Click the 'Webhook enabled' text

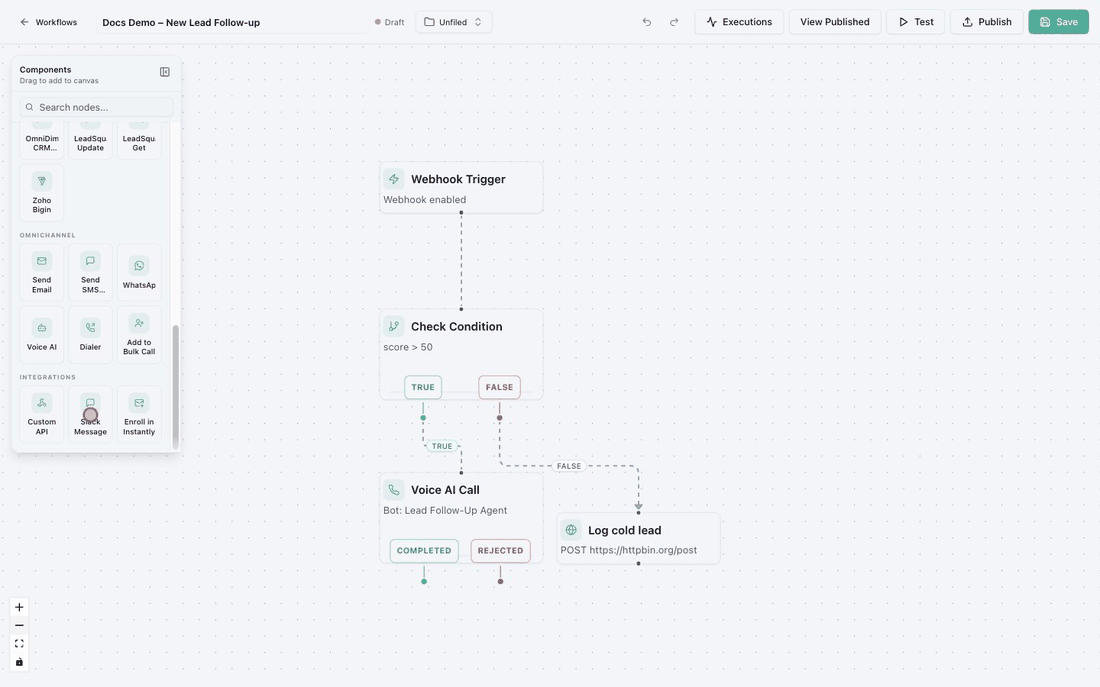(424, 199)
